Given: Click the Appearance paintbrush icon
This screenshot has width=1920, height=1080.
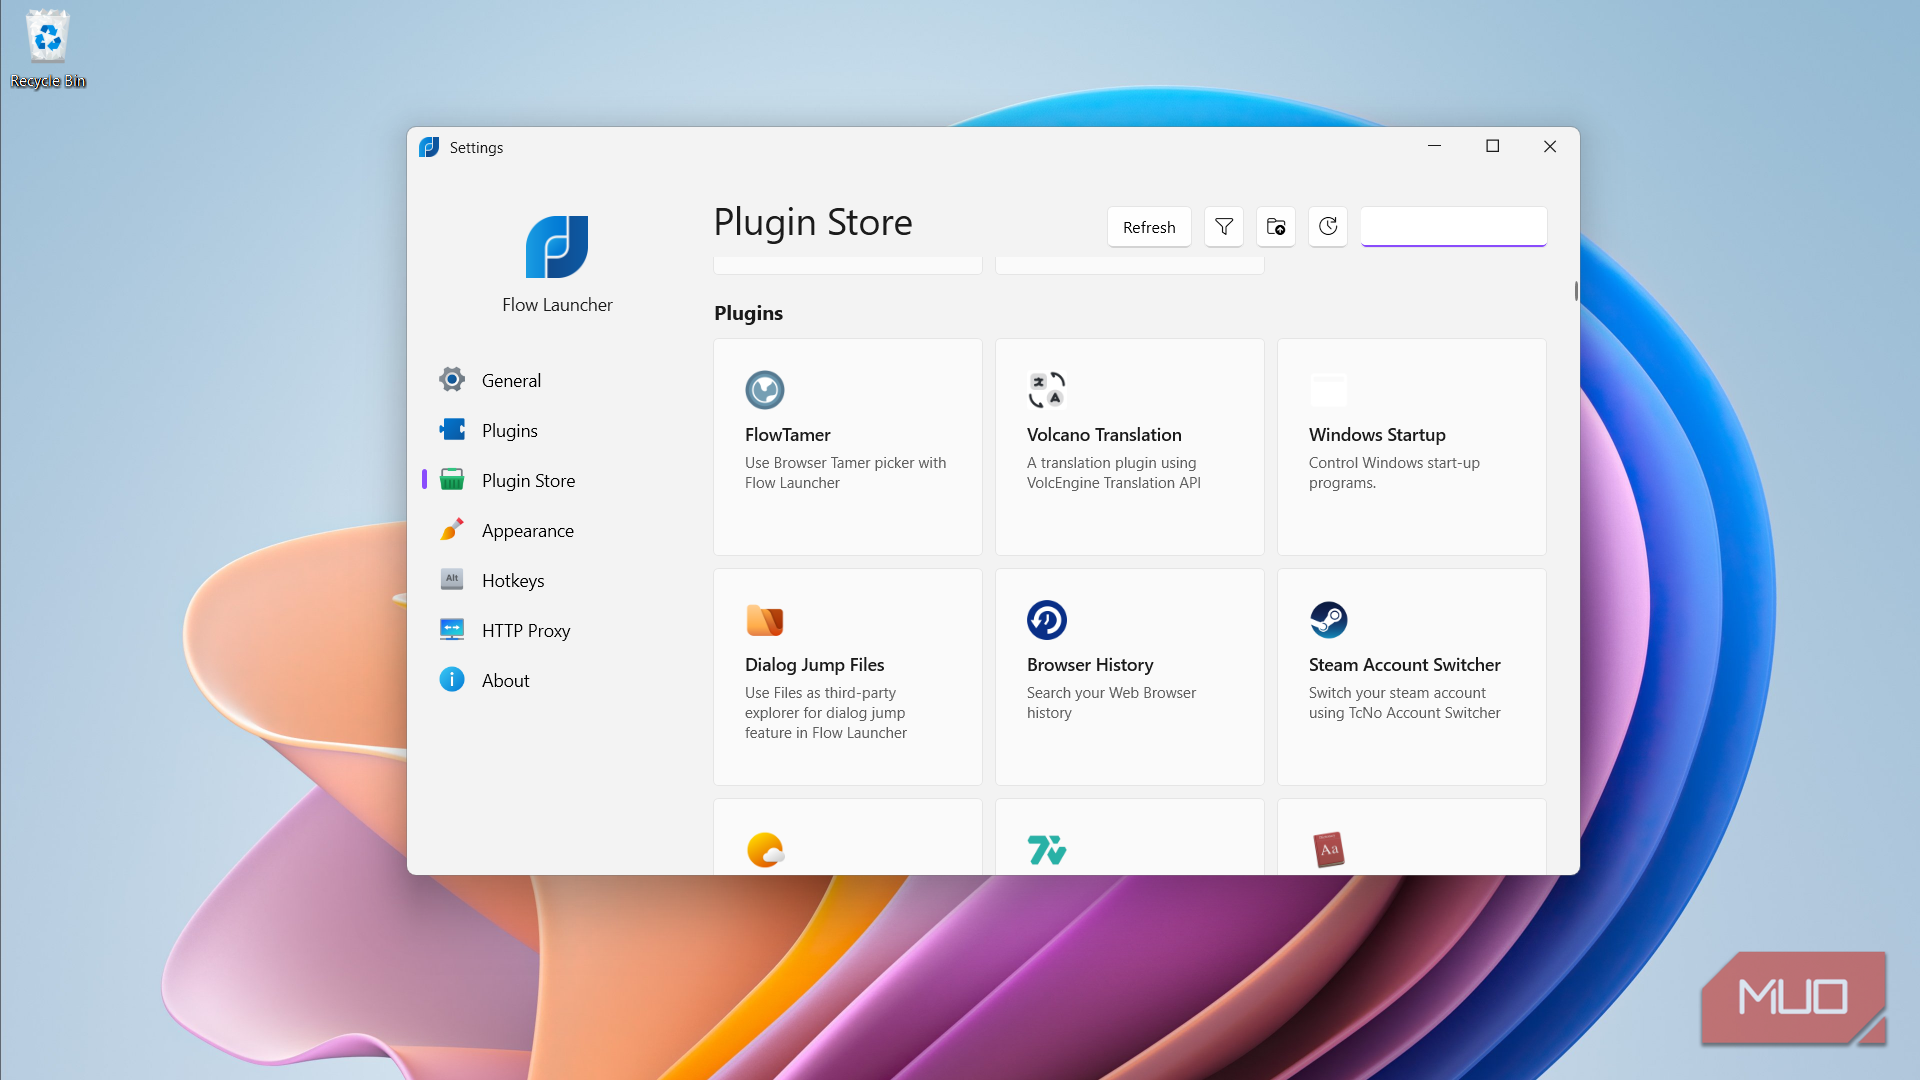Looking at the screenshot, I should (x=452, y=529).
